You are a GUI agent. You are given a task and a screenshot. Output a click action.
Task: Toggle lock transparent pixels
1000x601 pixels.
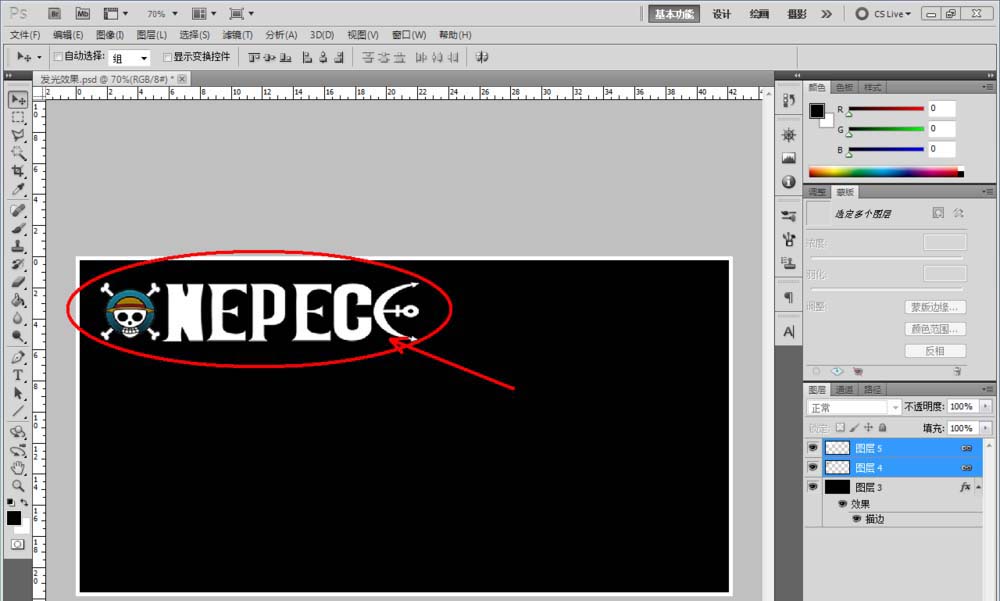[841, 427]
